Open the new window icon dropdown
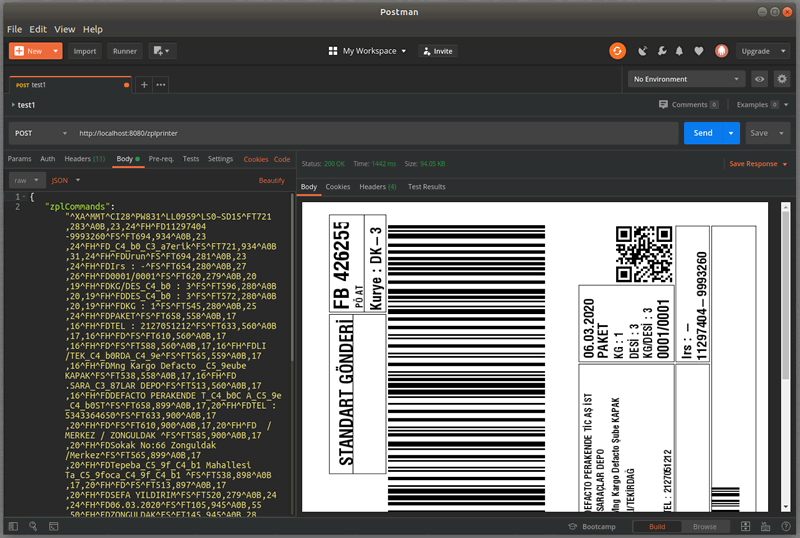Viewport: 800px width, 538px height. [x=162, y=51]
